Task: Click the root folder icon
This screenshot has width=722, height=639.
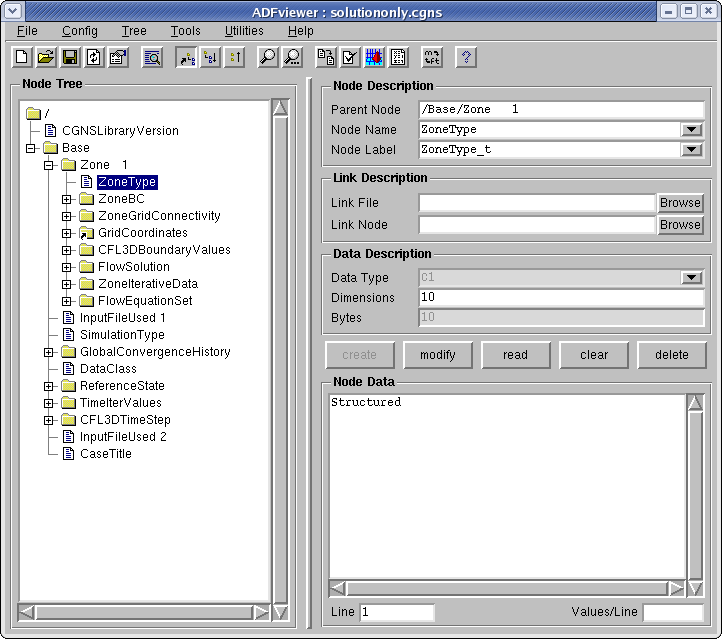Action: (x=34, y=113)
